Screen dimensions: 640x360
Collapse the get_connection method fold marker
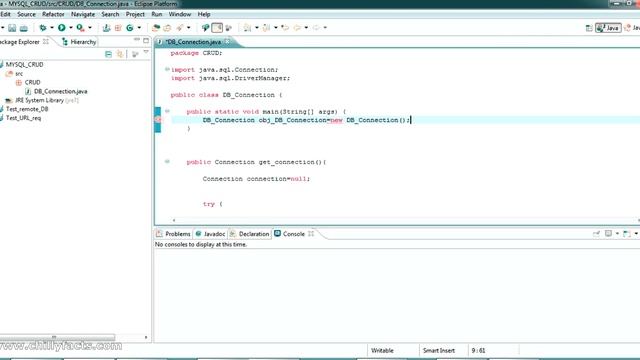[167, 162]
